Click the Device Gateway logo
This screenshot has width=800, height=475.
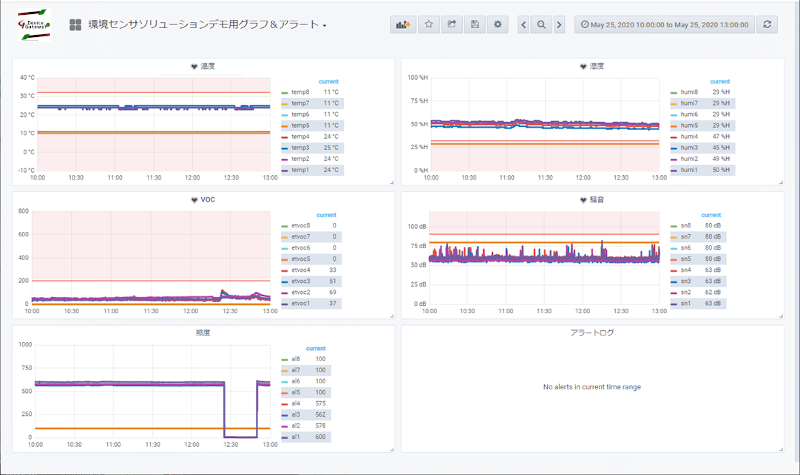33,24
